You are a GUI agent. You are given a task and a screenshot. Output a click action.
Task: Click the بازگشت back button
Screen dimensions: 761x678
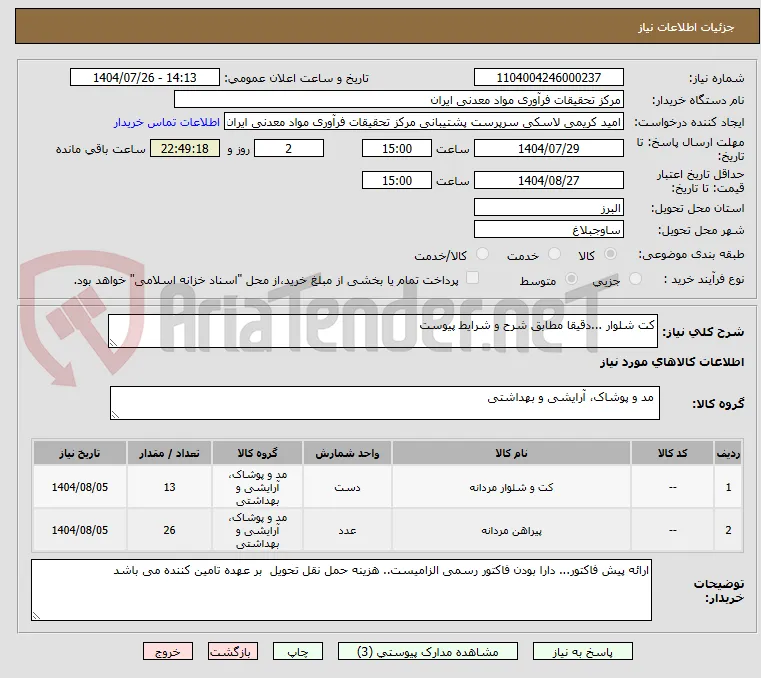(x=233, y=651)
